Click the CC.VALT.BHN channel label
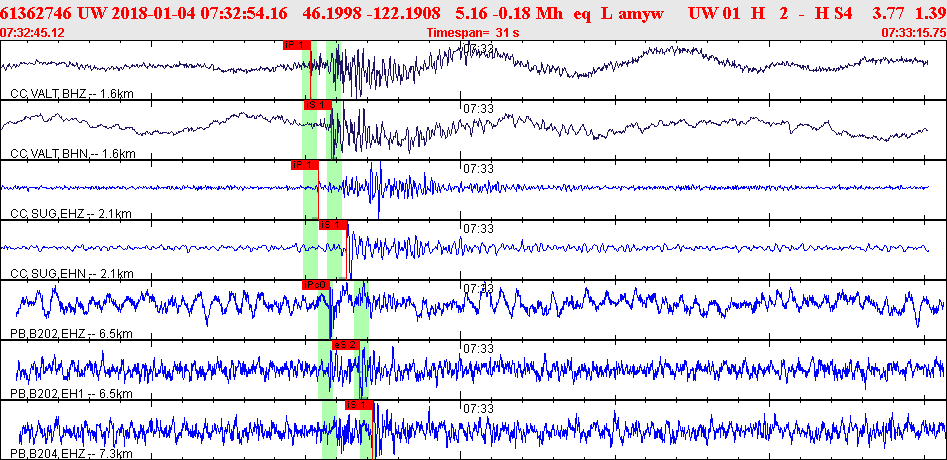 tap(70, 154)
